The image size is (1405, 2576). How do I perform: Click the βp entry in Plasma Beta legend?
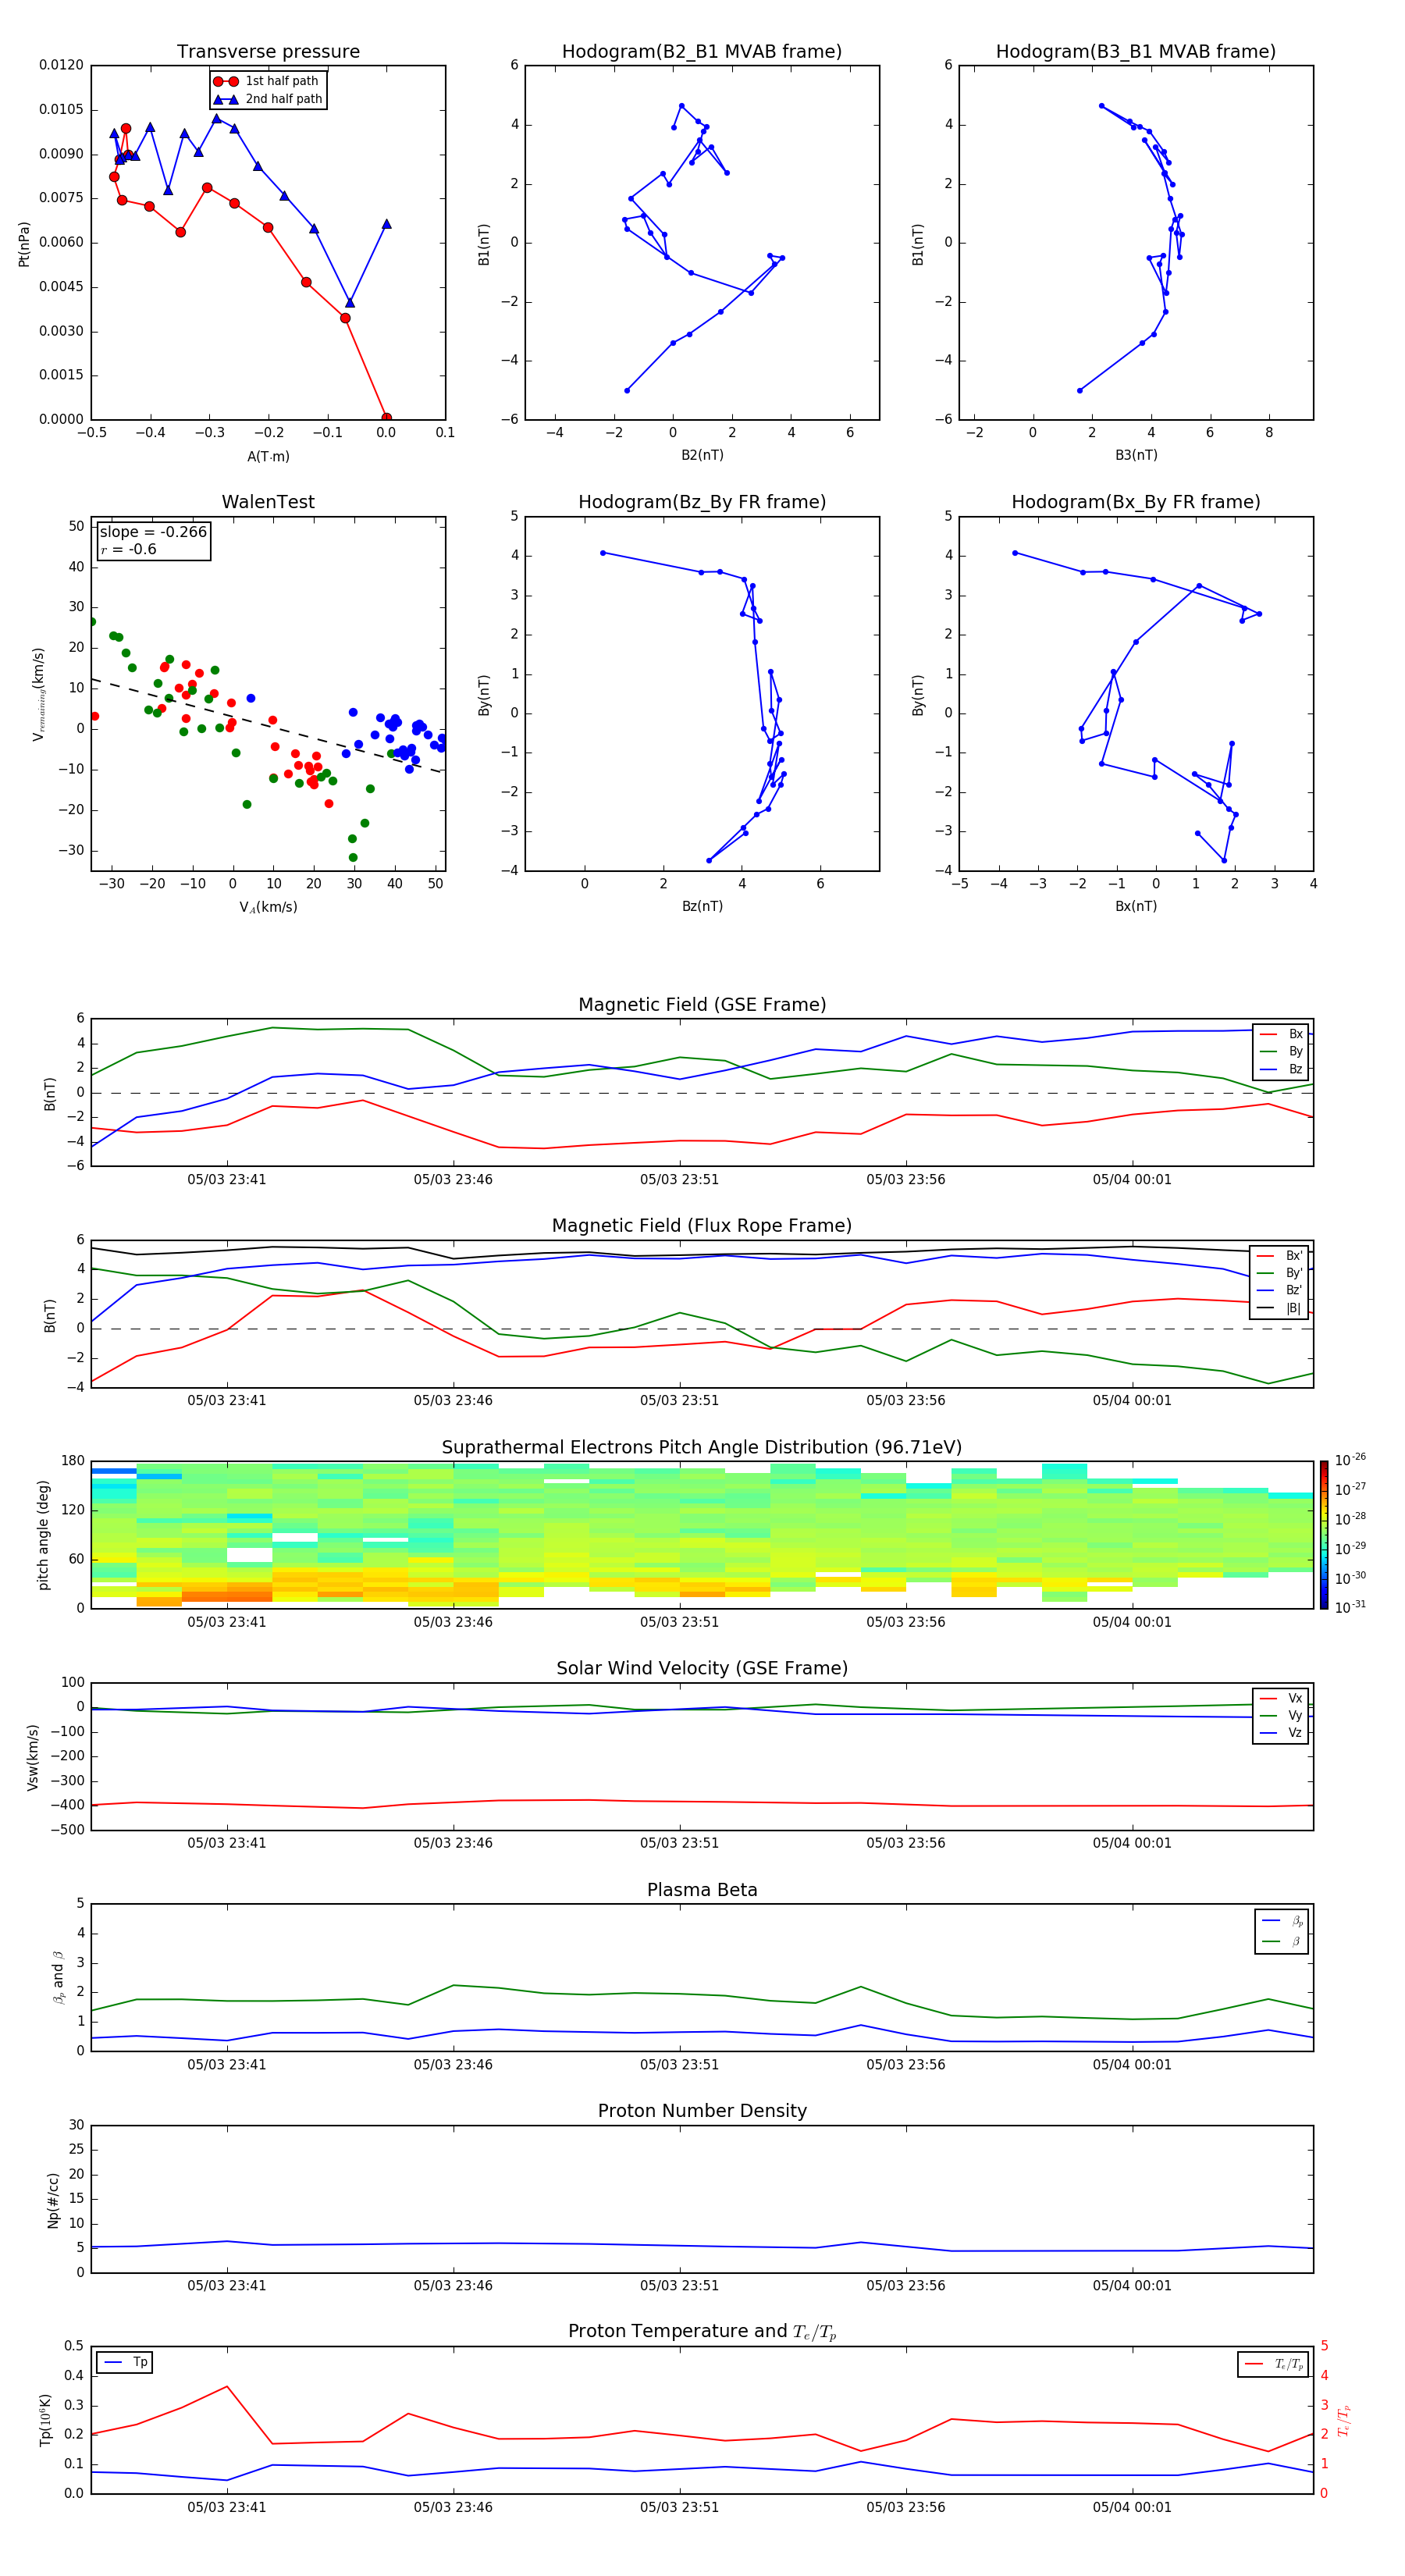point(1282,1921)
